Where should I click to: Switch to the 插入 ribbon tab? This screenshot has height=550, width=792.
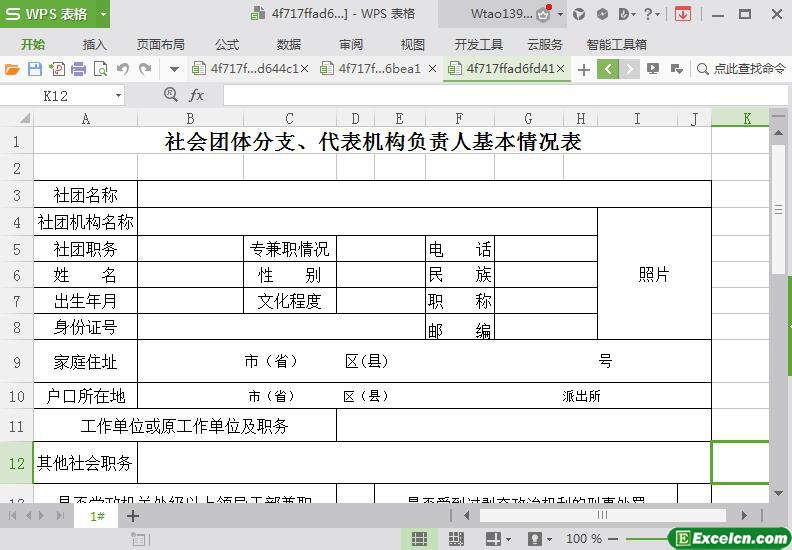coord(94,44)
